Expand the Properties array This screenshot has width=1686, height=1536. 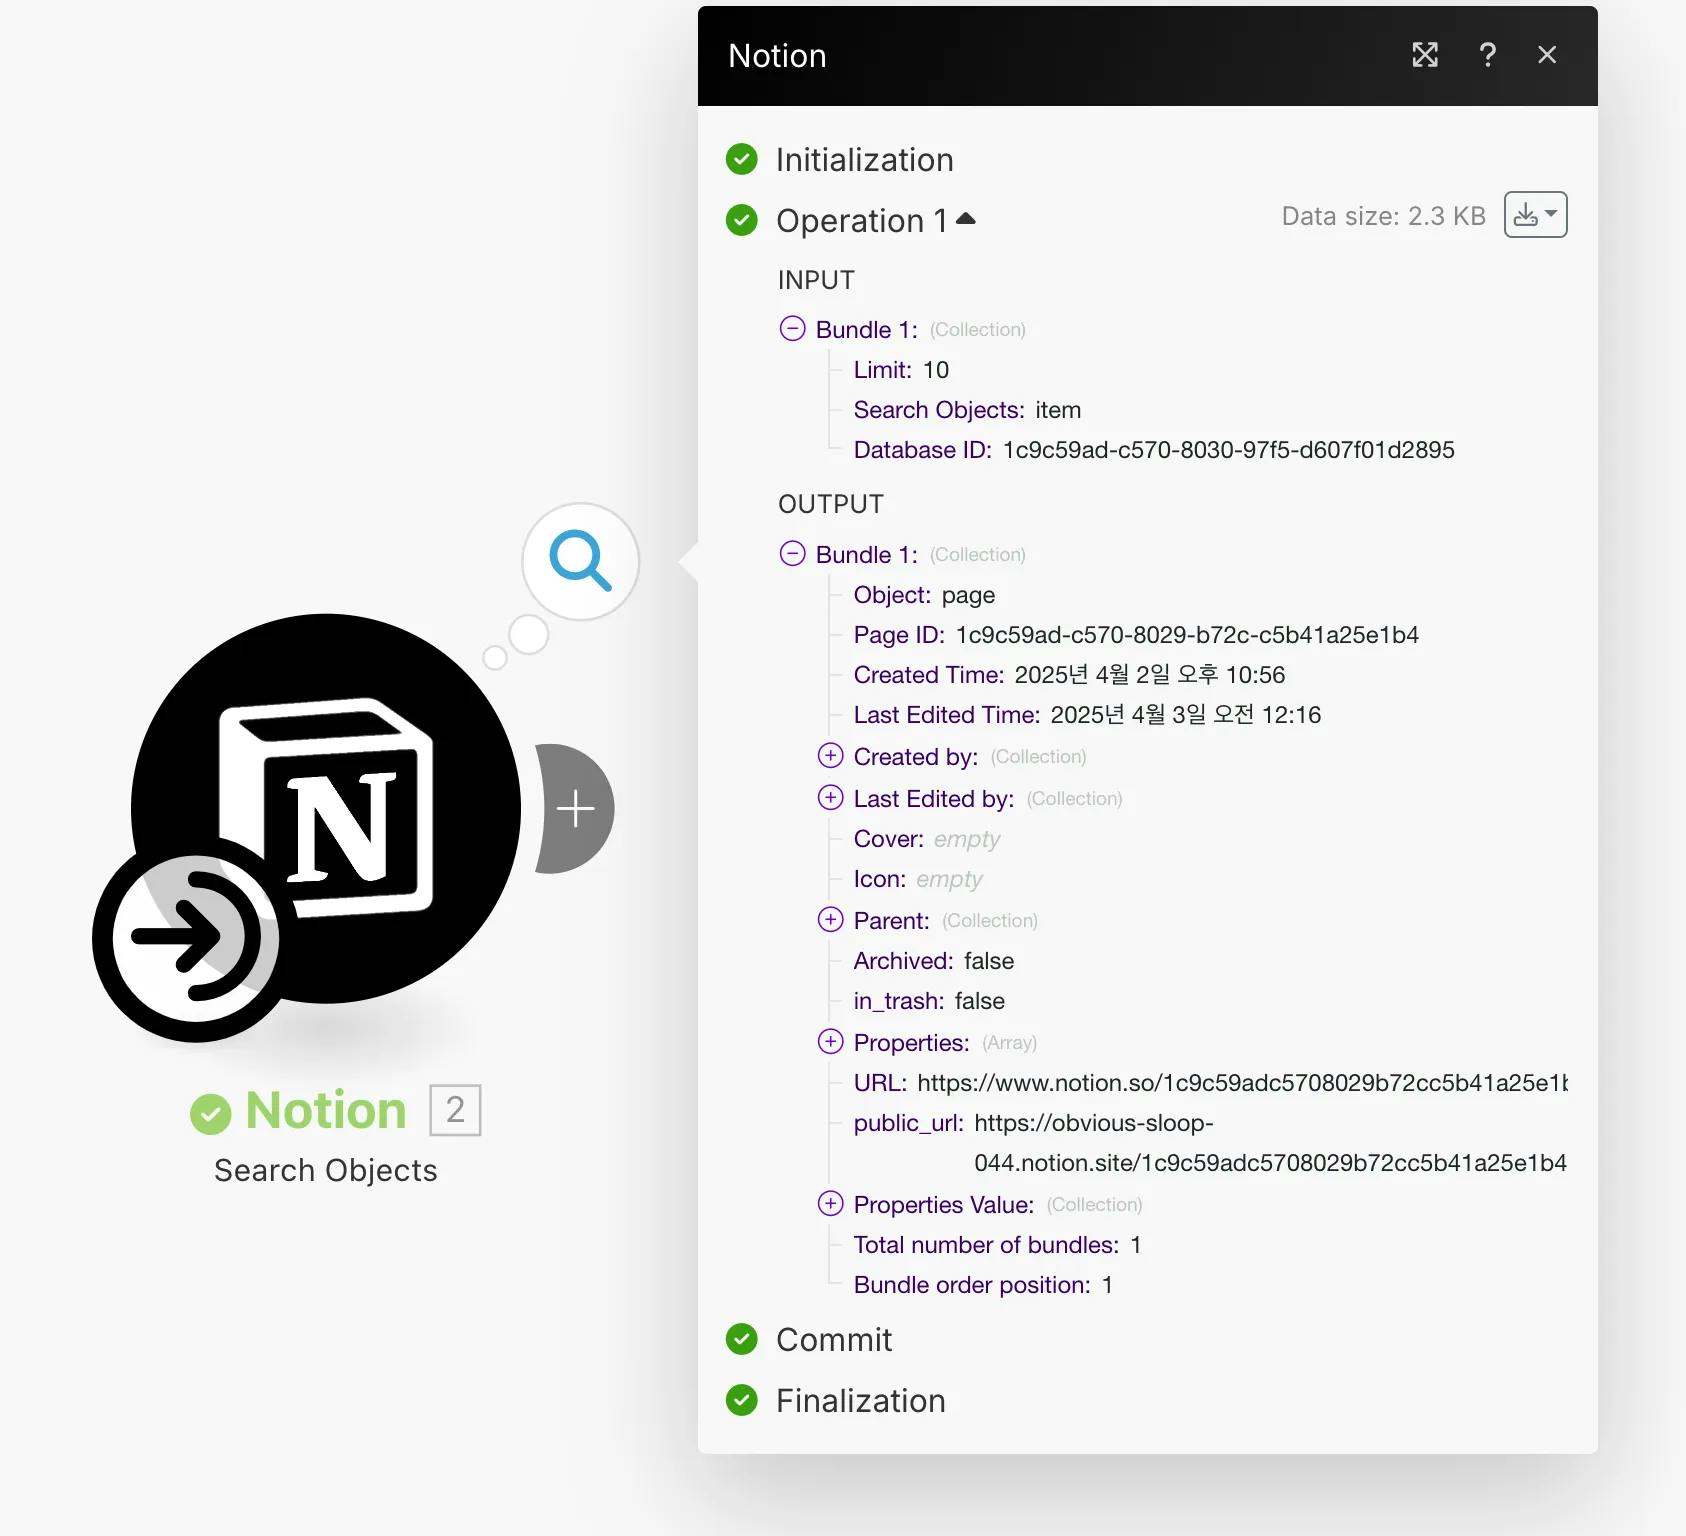pyautogui.click(x=830, y=1042)
